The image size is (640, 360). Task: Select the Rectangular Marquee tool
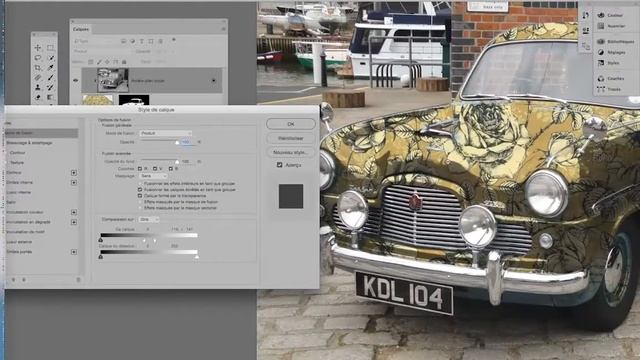[50, 48]
